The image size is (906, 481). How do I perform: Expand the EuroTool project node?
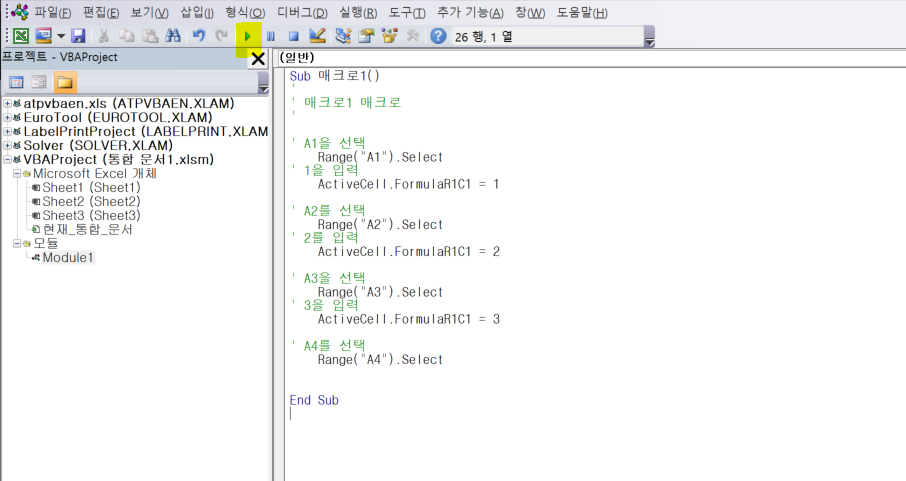(8, 117)
